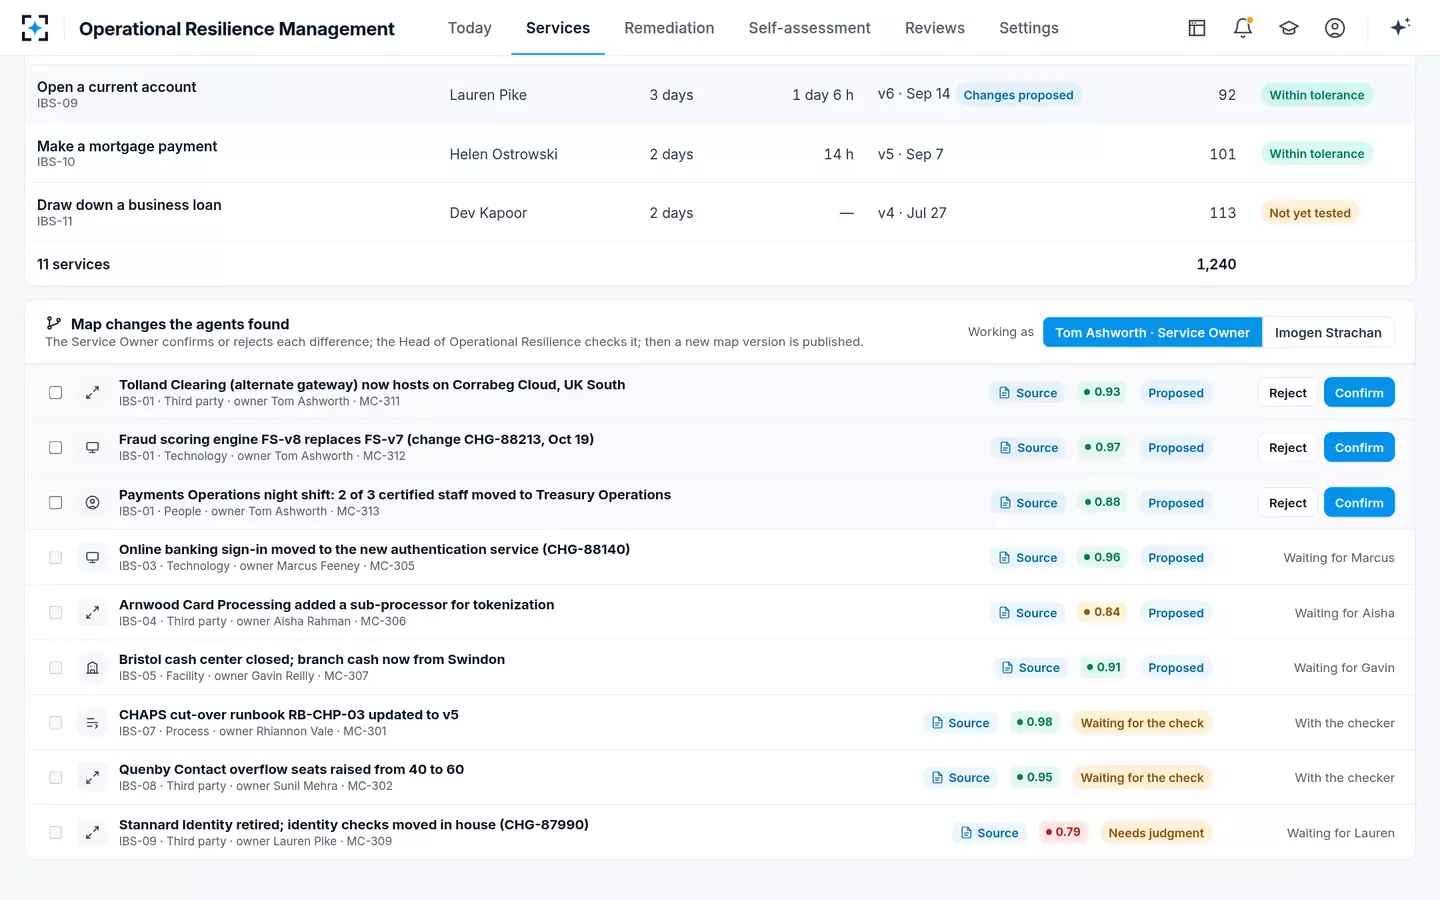Tick the checkbox for Fraud scoring engine change
The width and height of the screenshot is (1440, 900).
point(56,448)
